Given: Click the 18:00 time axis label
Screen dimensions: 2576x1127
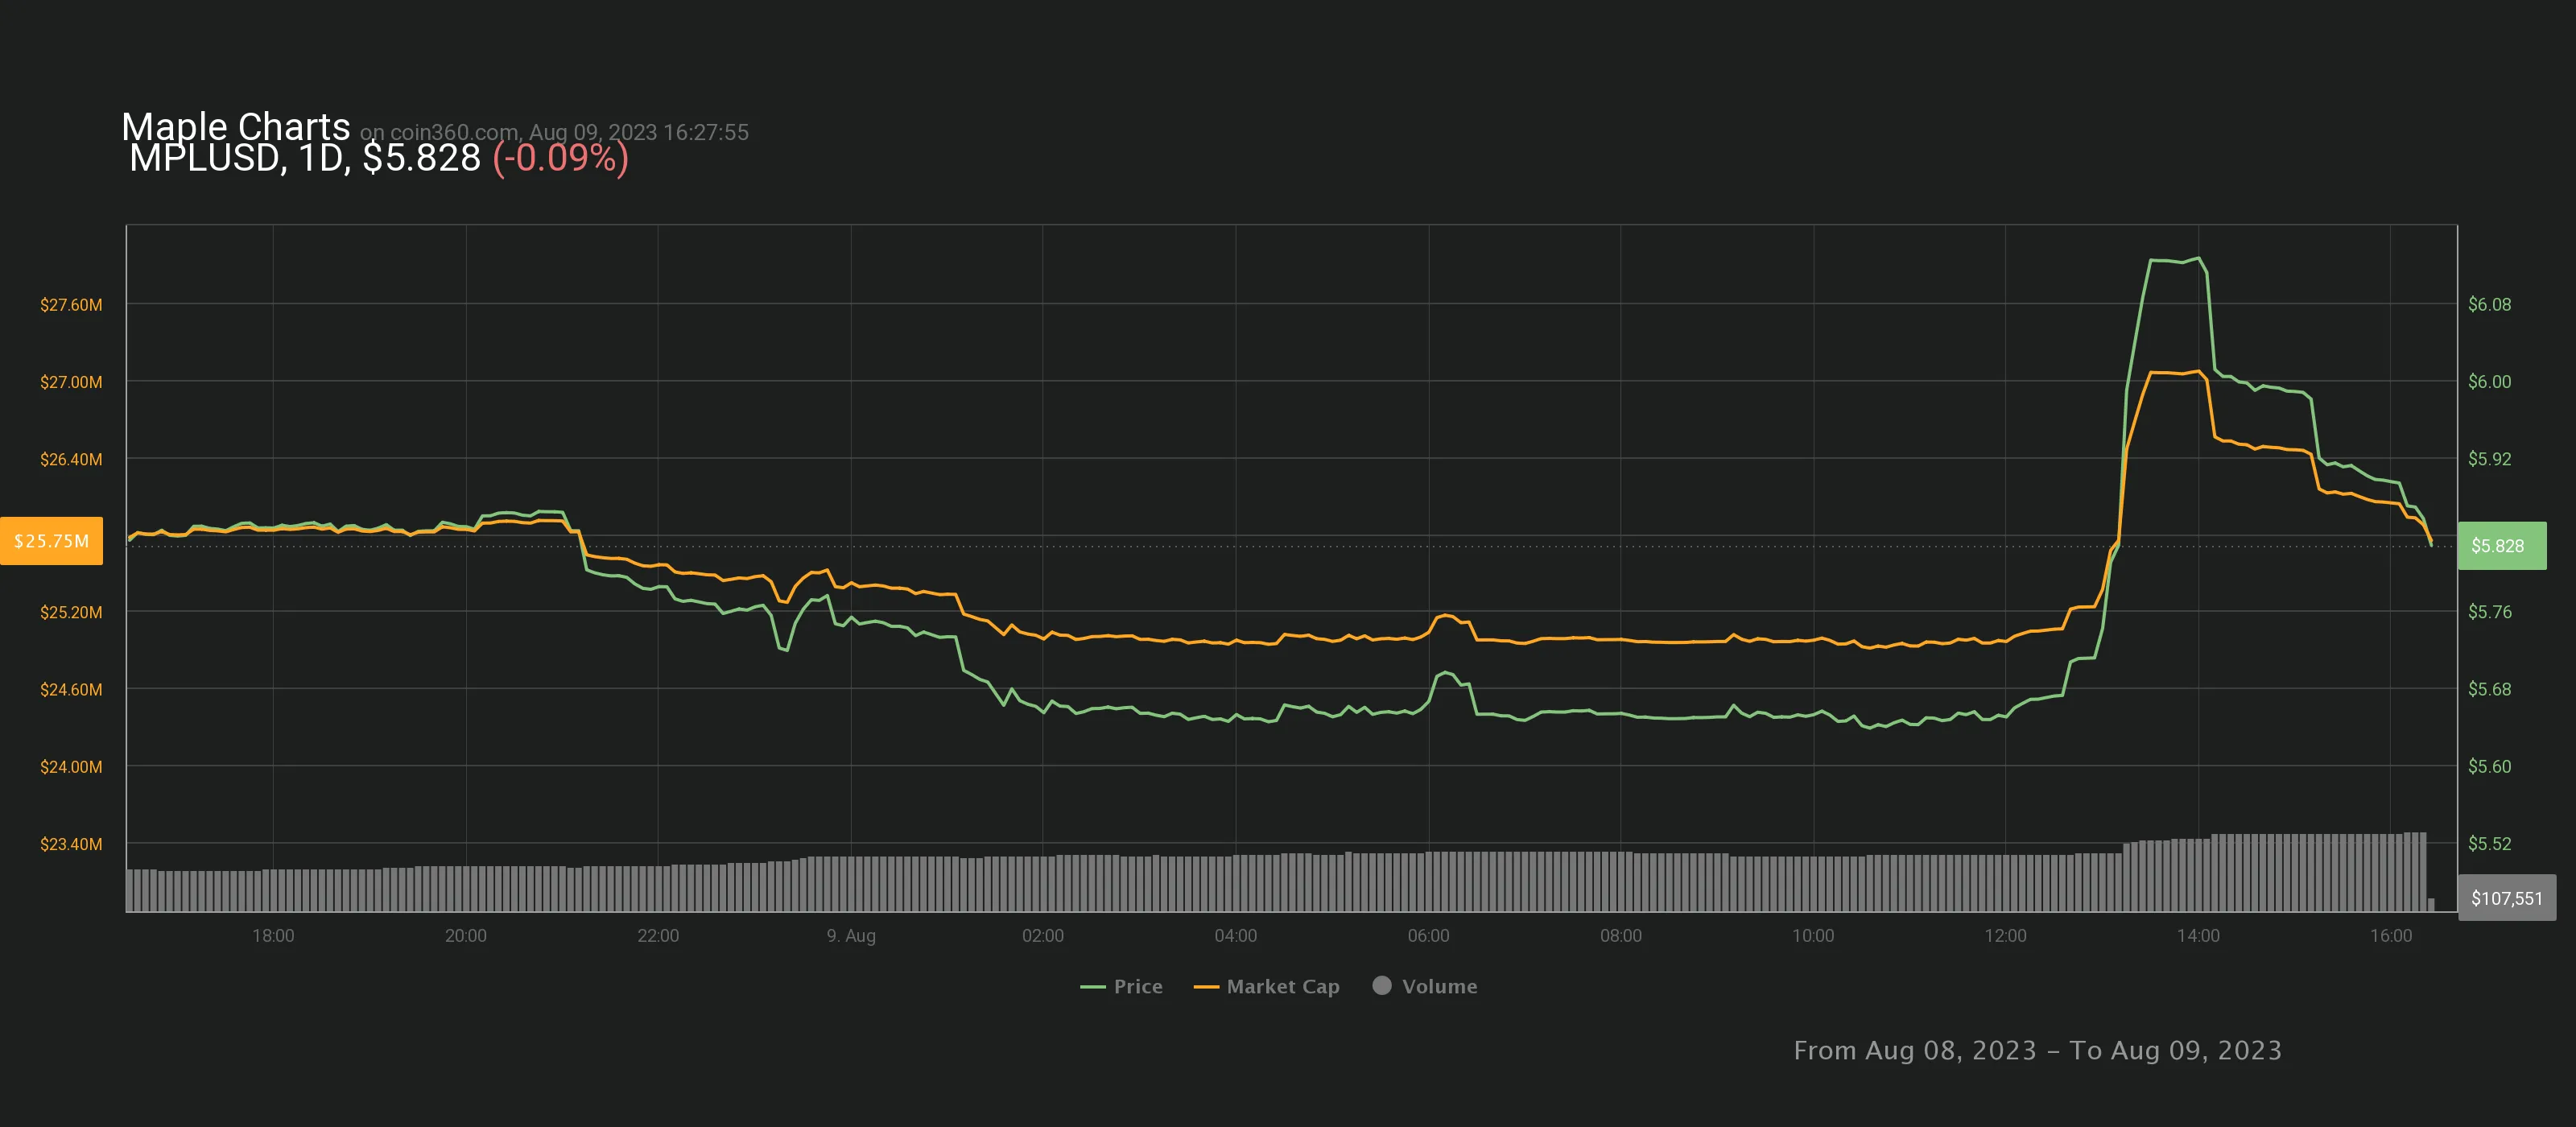Looking at the screenshot, I should click(273, 936).
